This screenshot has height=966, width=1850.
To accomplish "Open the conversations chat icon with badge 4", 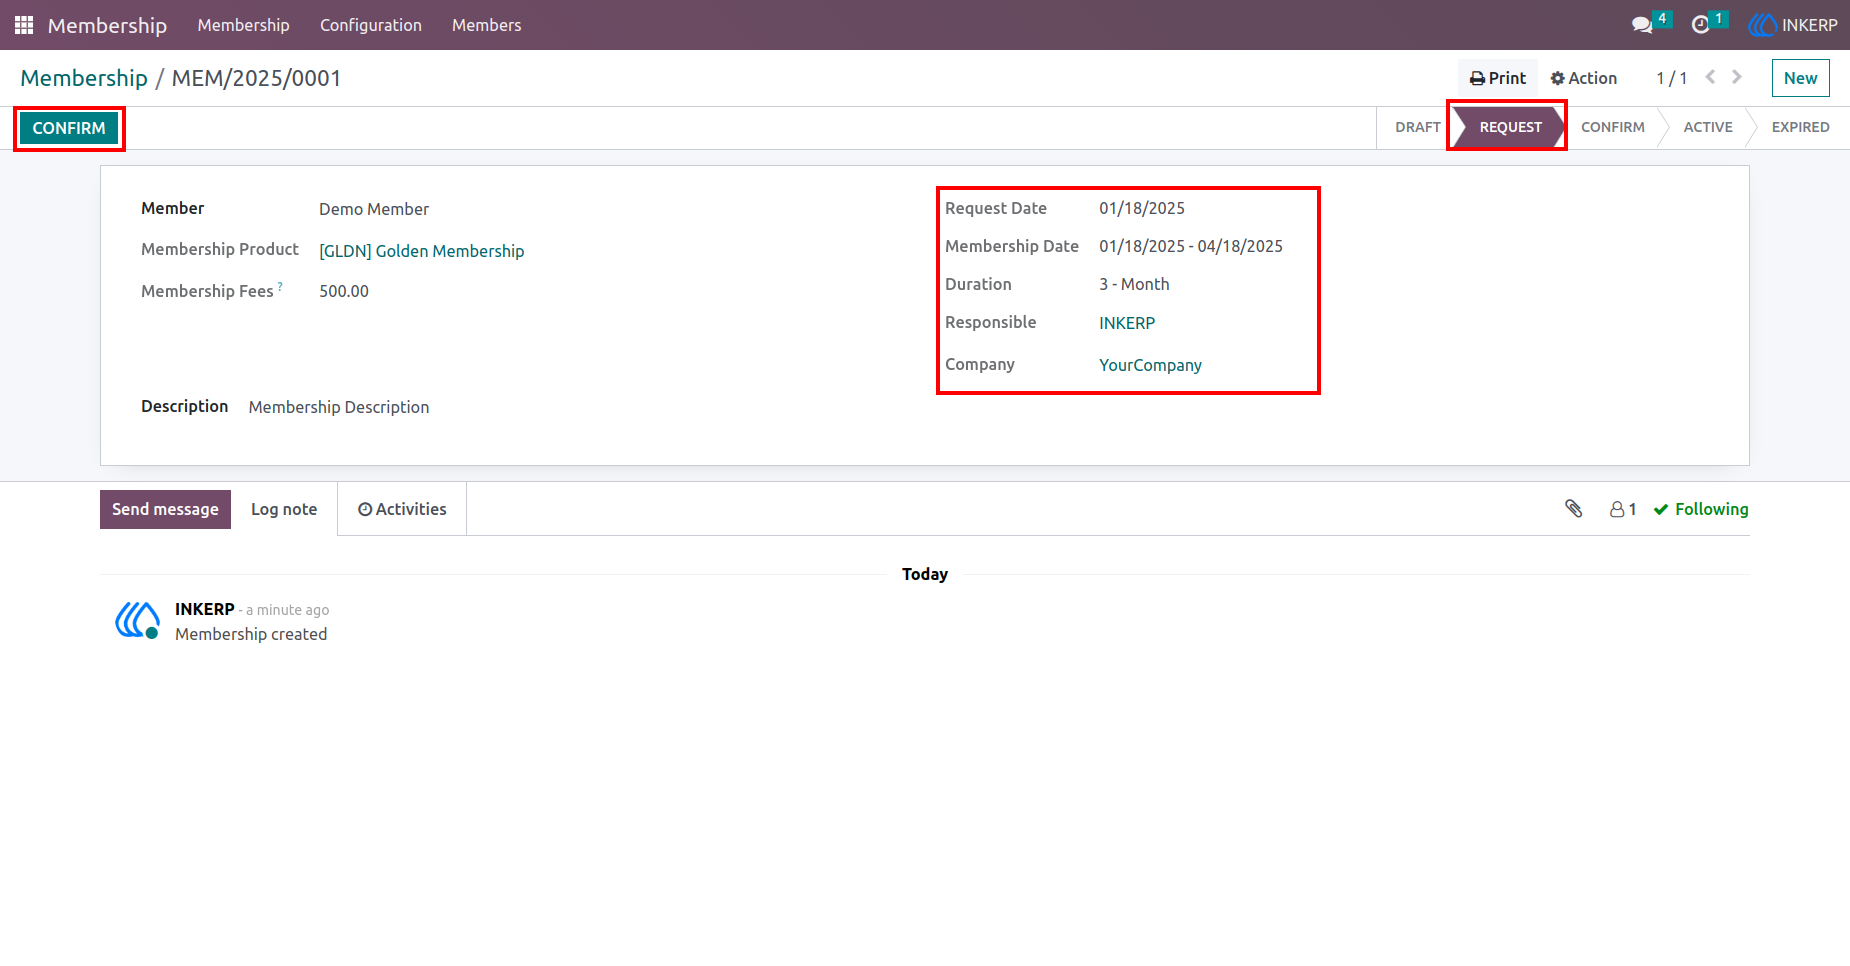I will (1642, 25).
